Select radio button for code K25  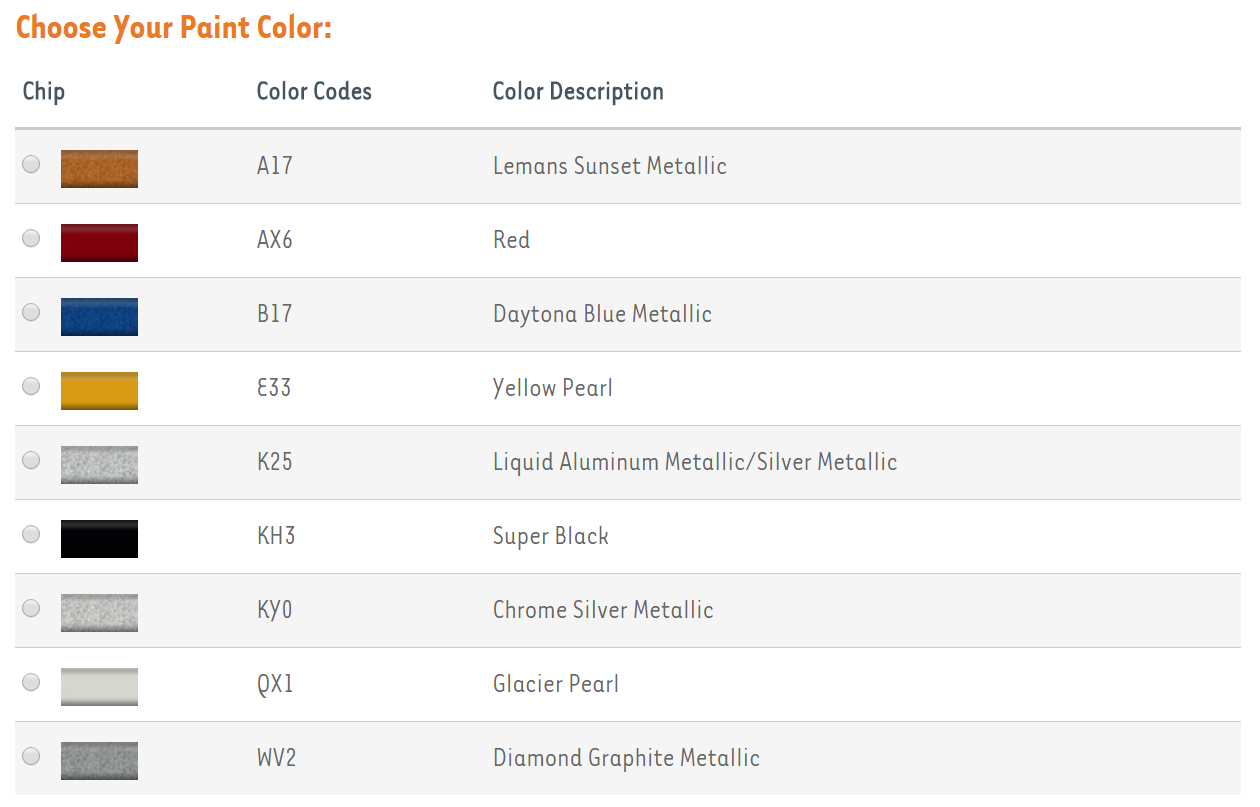(32, 460)
